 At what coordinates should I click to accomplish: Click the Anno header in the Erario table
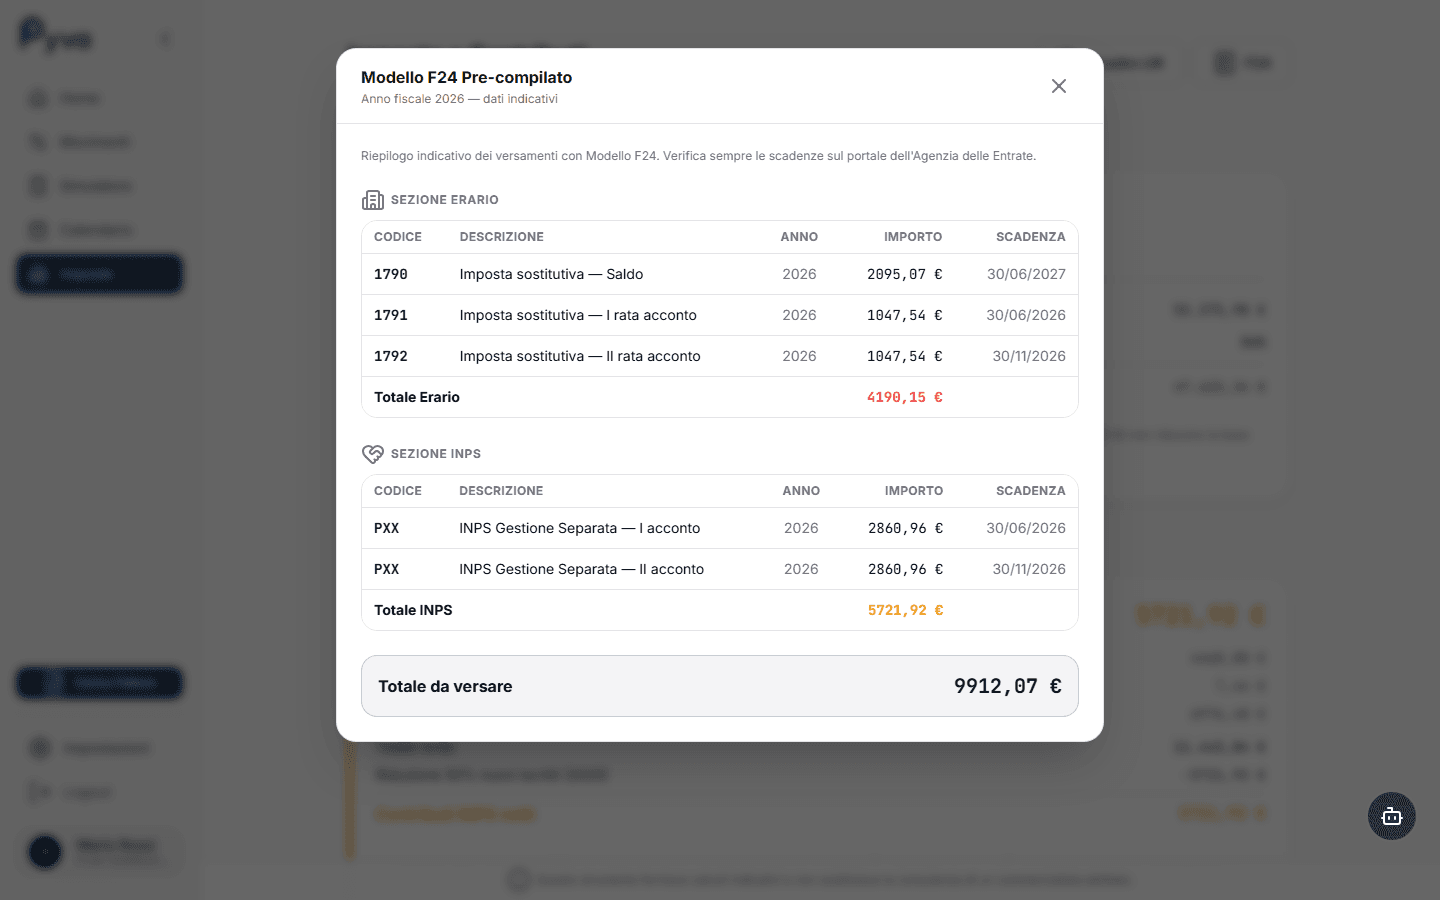tap(799, 237)
